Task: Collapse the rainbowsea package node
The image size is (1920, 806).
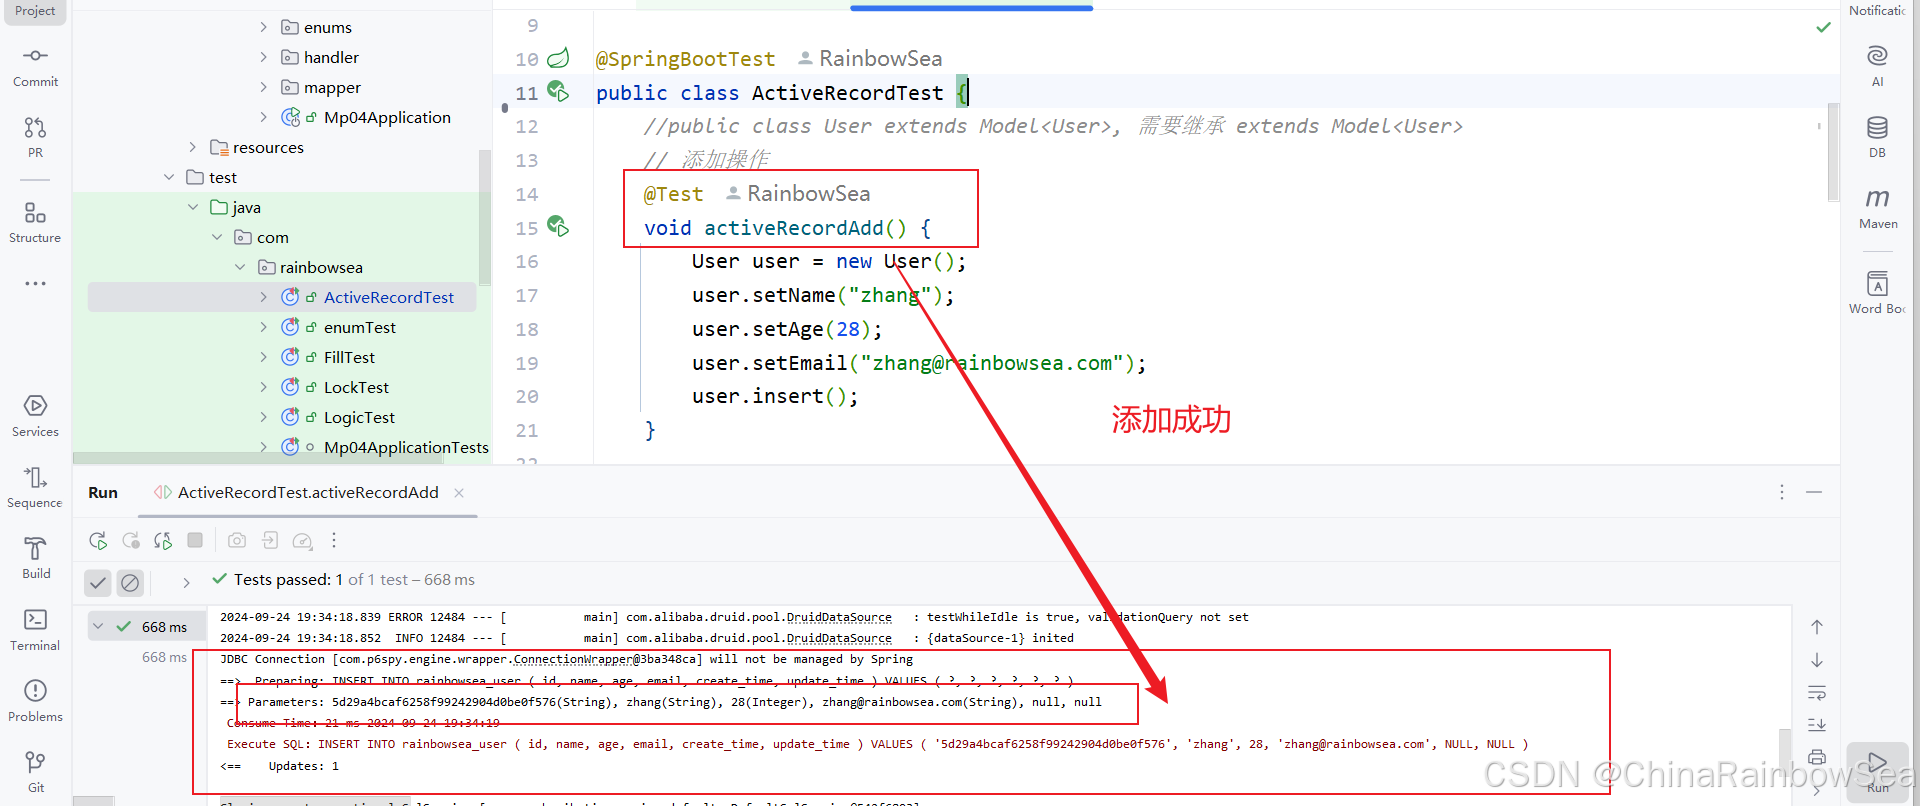Action: point(240,268)
